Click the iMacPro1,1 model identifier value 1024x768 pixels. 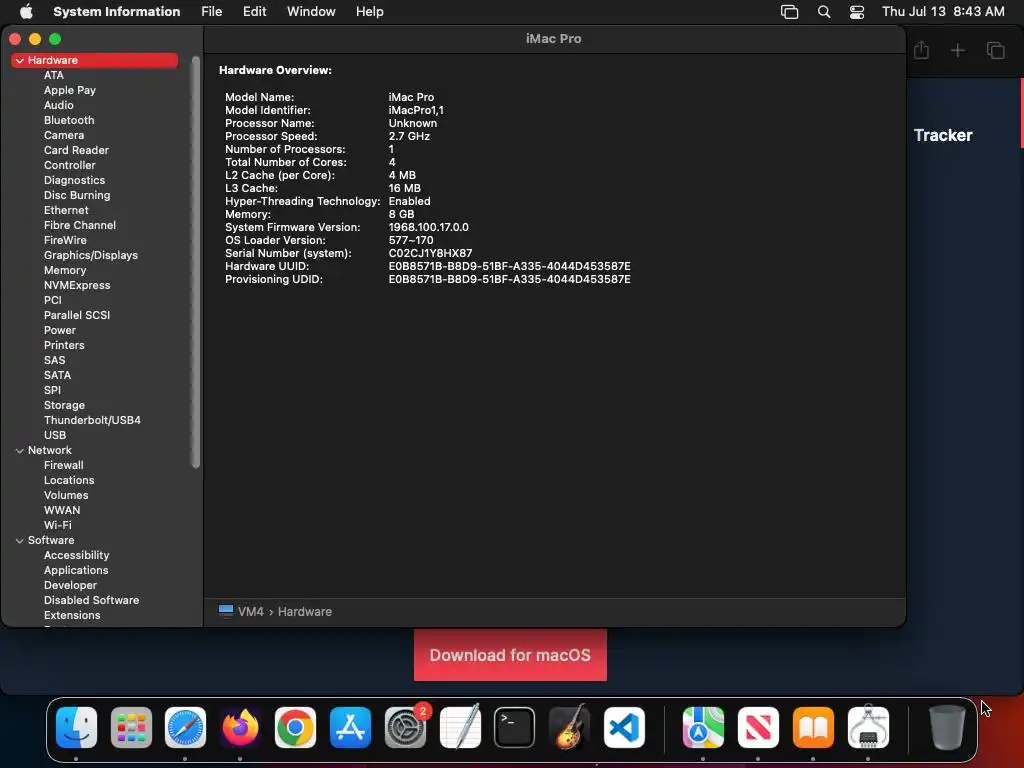click(416, 110)
